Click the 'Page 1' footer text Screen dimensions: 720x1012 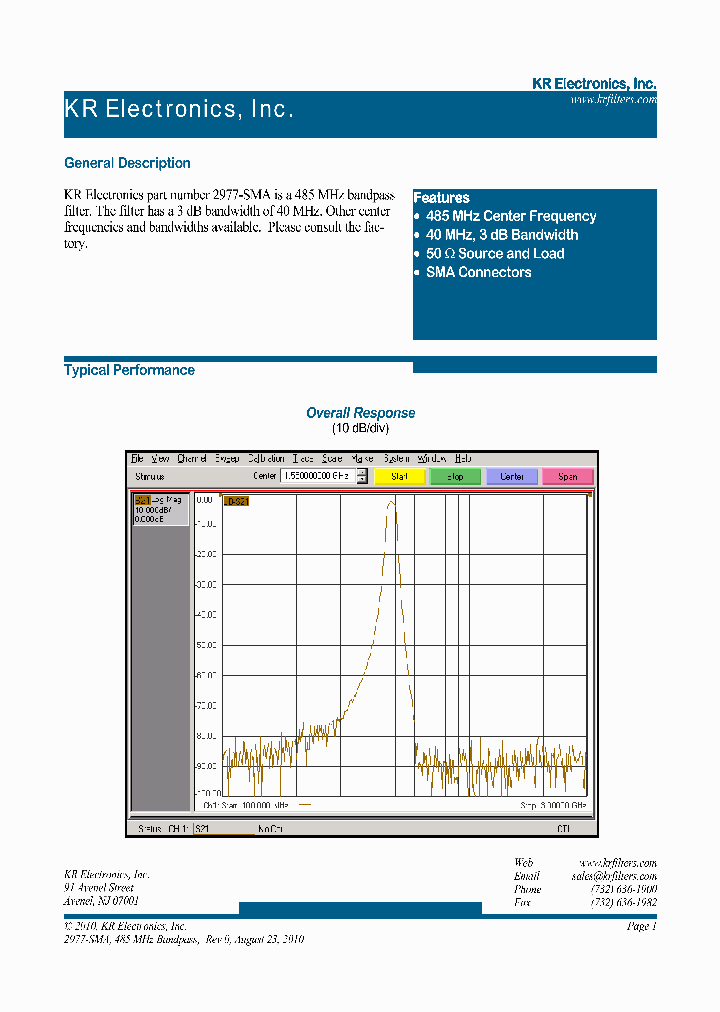tap(641, 926)
